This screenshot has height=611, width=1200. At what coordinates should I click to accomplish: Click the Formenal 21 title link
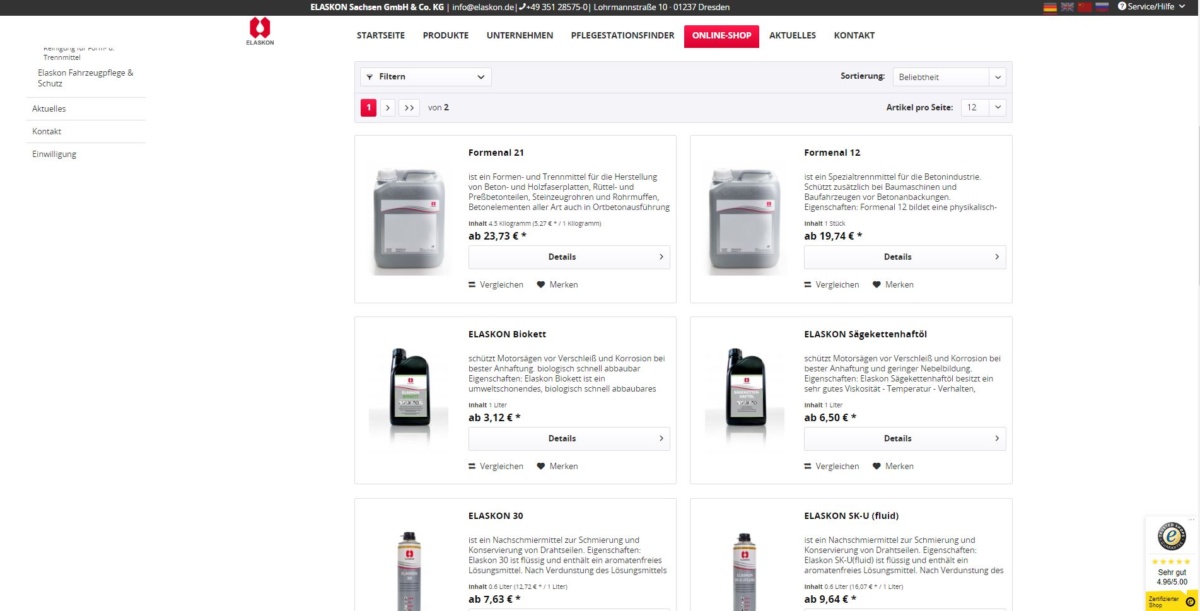496,153
